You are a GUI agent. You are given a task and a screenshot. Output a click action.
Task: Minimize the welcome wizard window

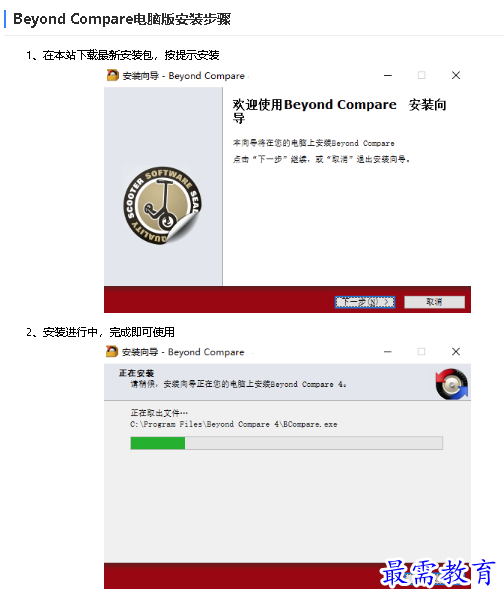[x=388, y=76]
